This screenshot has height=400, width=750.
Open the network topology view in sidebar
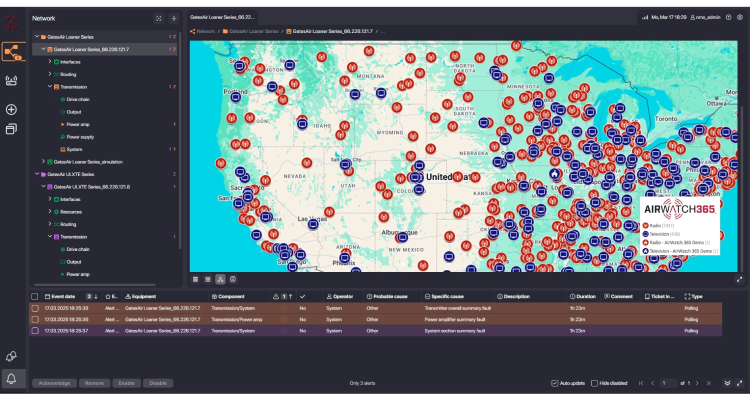click(x=13, y=50)
